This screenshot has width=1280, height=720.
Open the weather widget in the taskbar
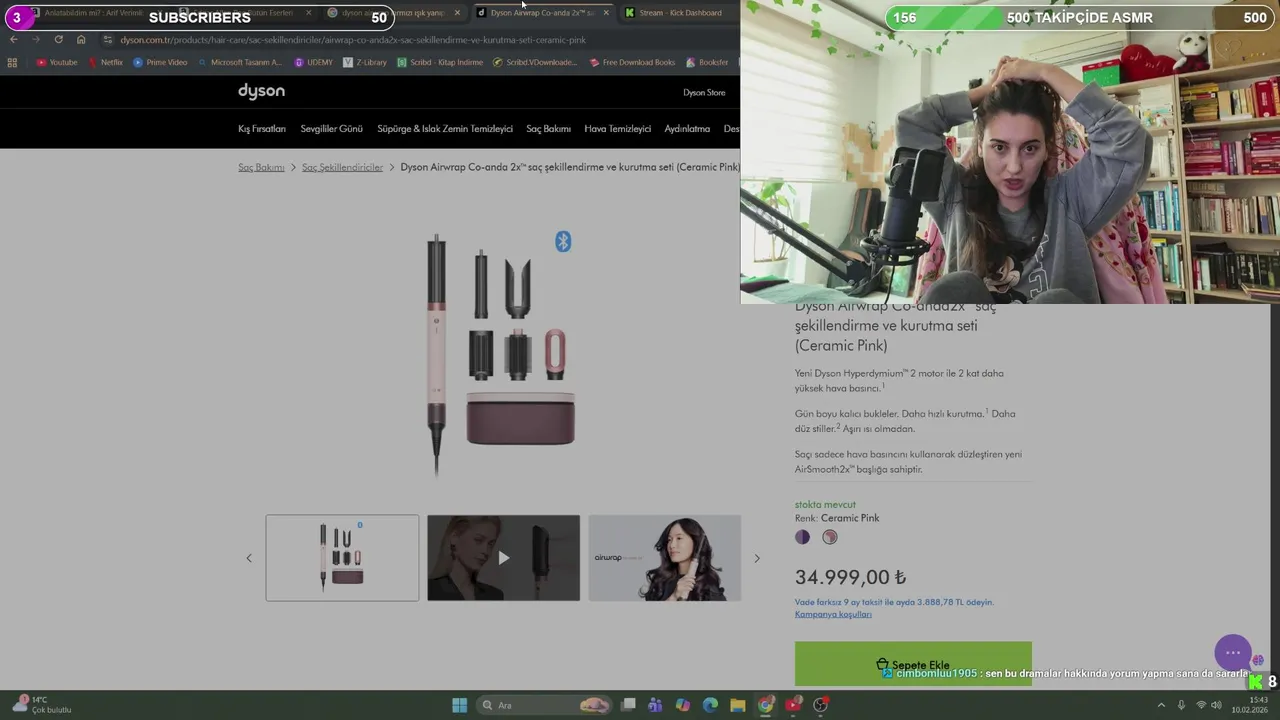click(42, 705)
